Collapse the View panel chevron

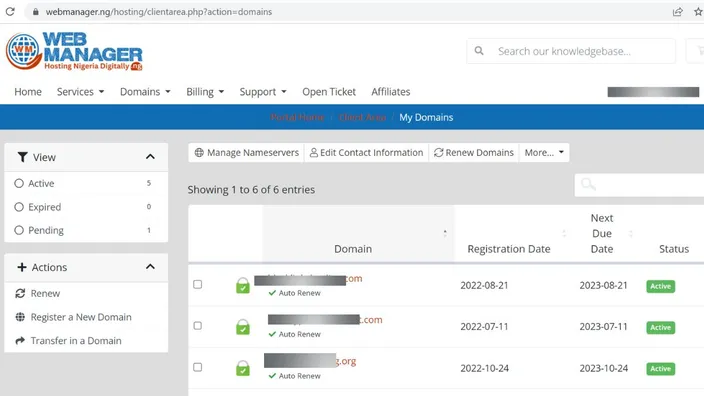click(x=150, y=157)
